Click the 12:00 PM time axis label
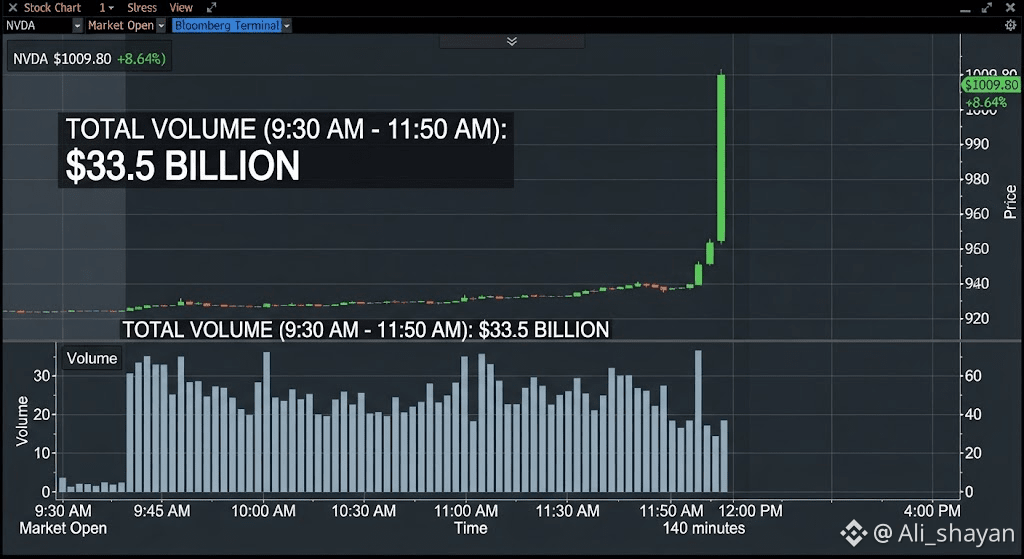 pos(750,511)
